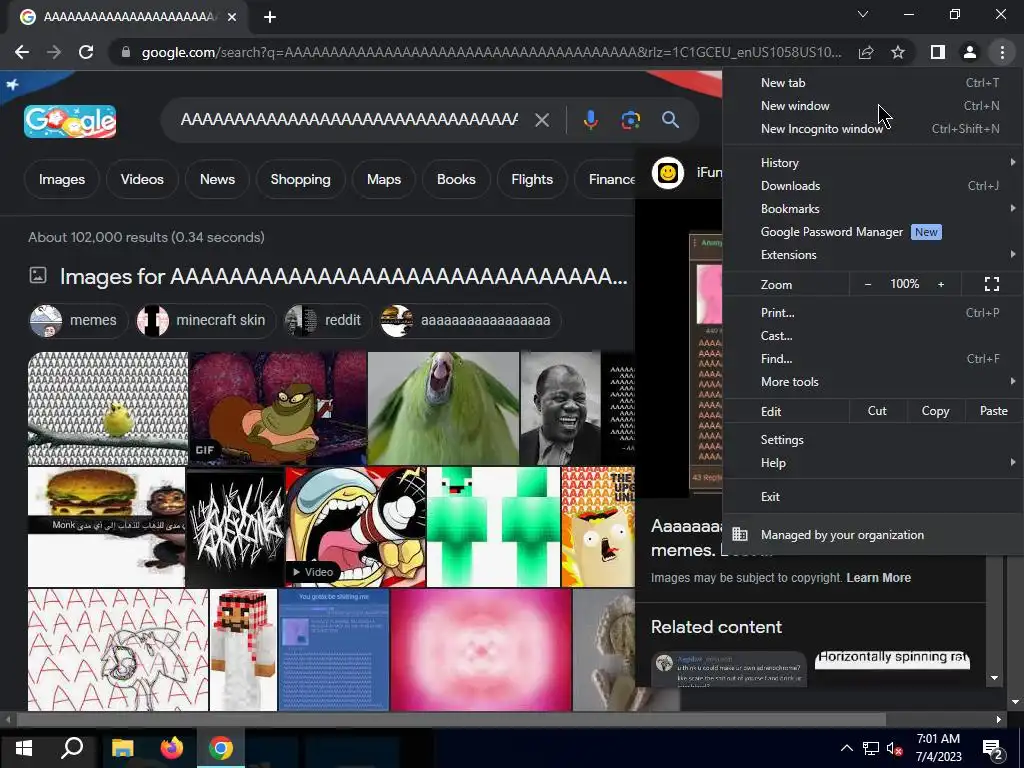The height and width of the screenshot is (768, 1024).
Task: Open the Chrome profile avatar icon
Action: pyautogui.click(x=970, y=52)
